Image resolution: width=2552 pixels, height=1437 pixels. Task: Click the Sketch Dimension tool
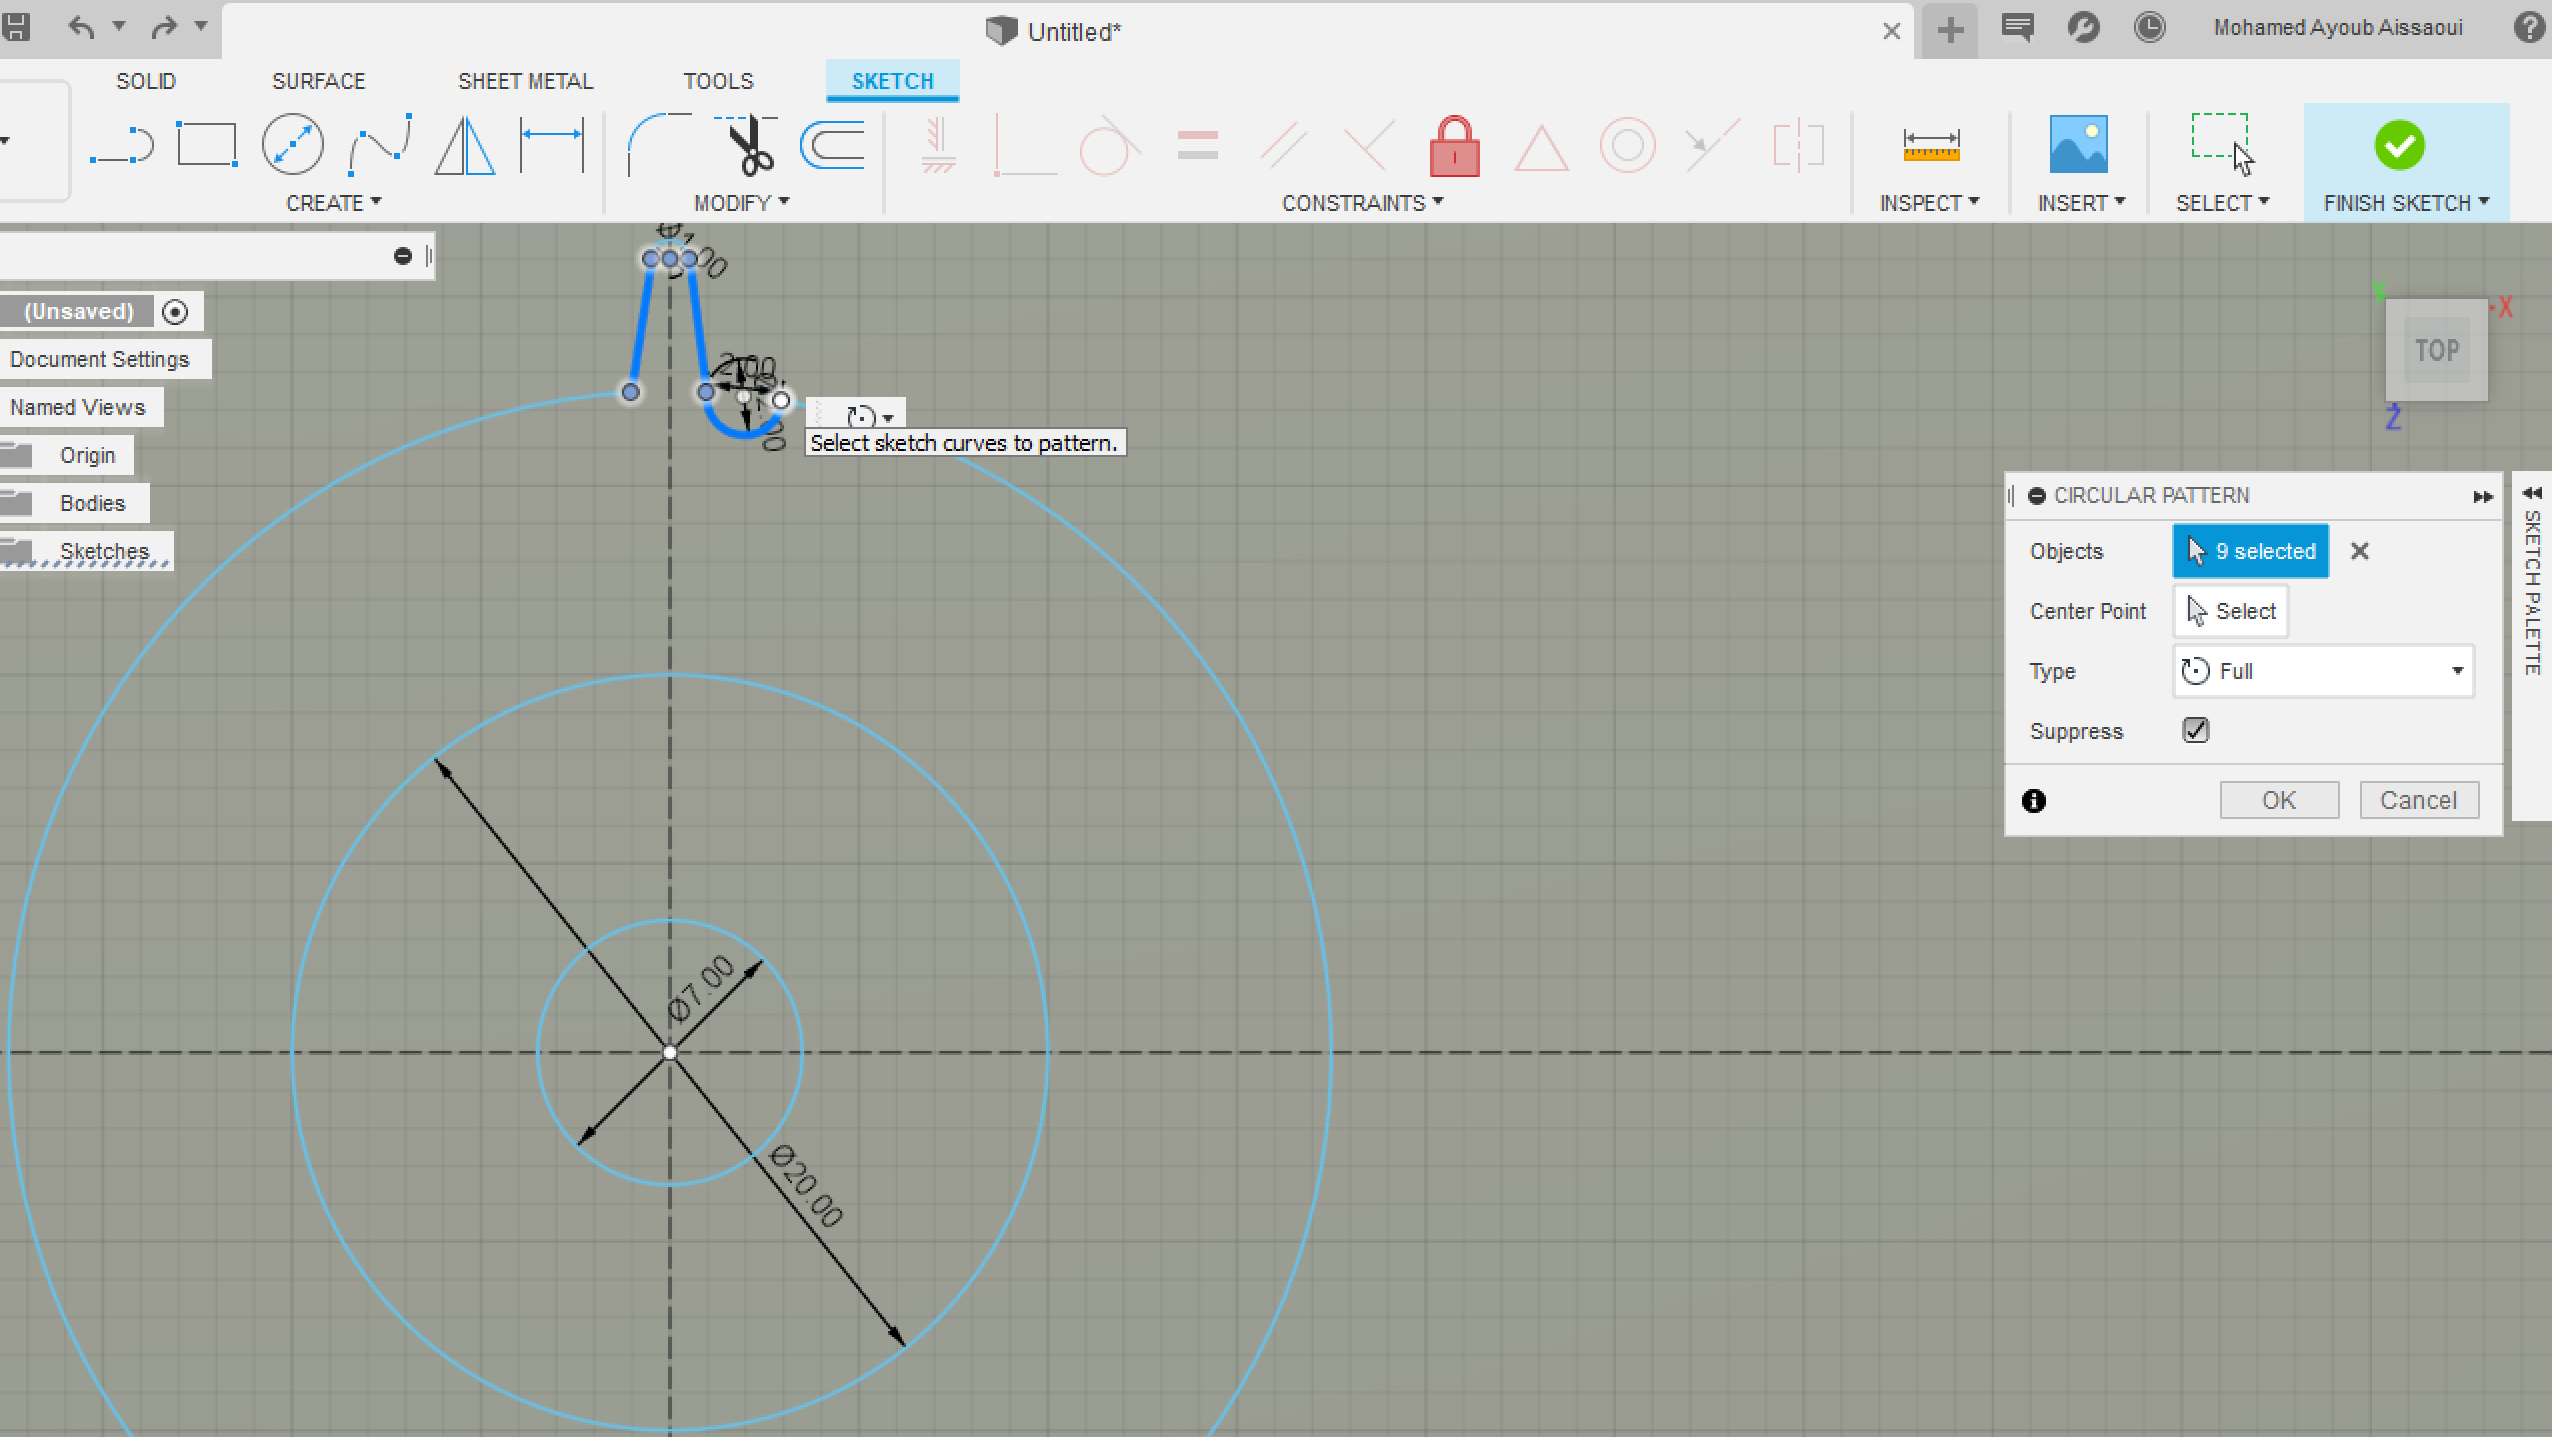tap(552, 146)
